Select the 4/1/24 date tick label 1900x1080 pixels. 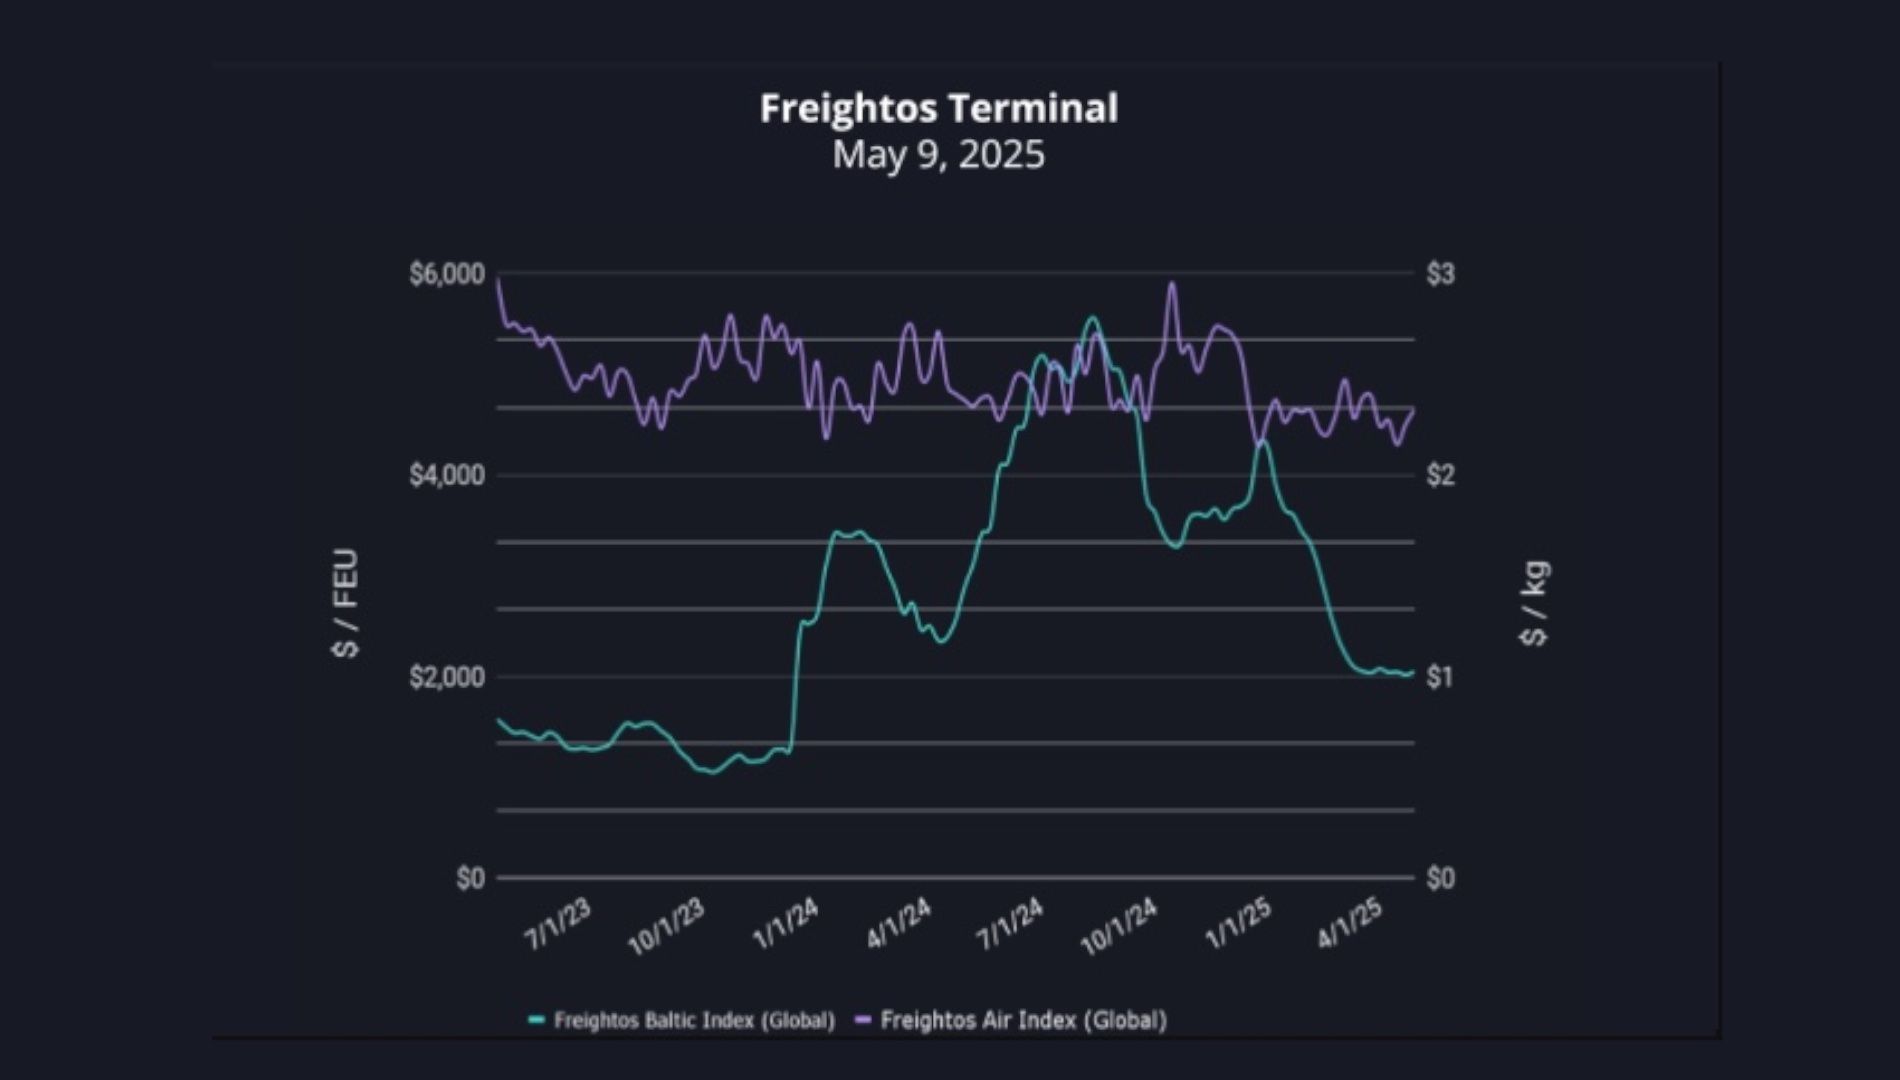point(900,925)
